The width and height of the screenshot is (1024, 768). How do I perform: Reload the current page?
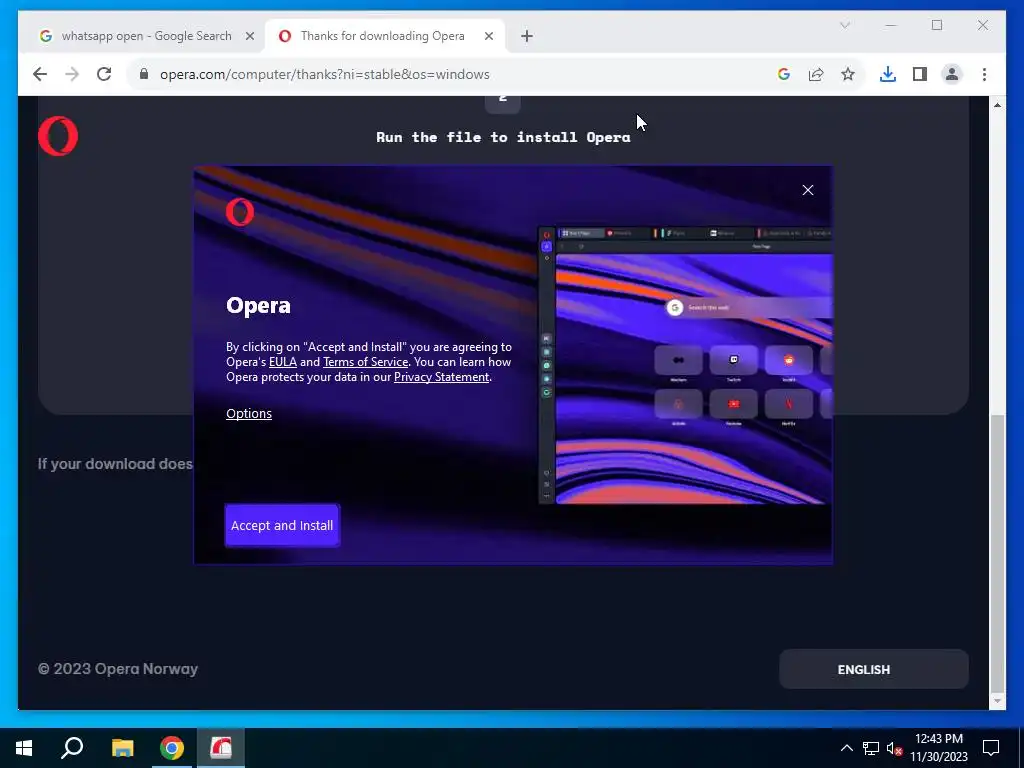pos(104,74)
